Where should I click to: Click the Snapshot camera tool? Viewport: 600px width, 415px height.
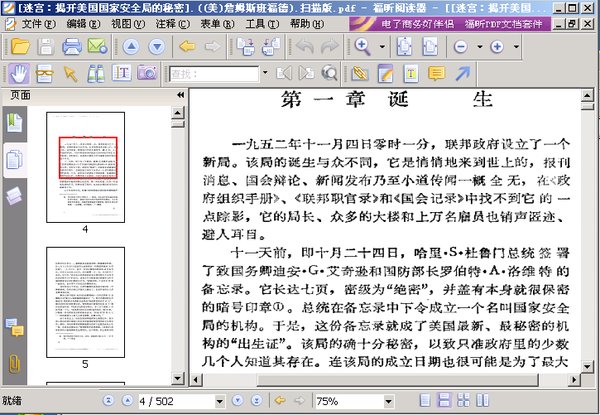pyautogui.click(x=147, y=73)
